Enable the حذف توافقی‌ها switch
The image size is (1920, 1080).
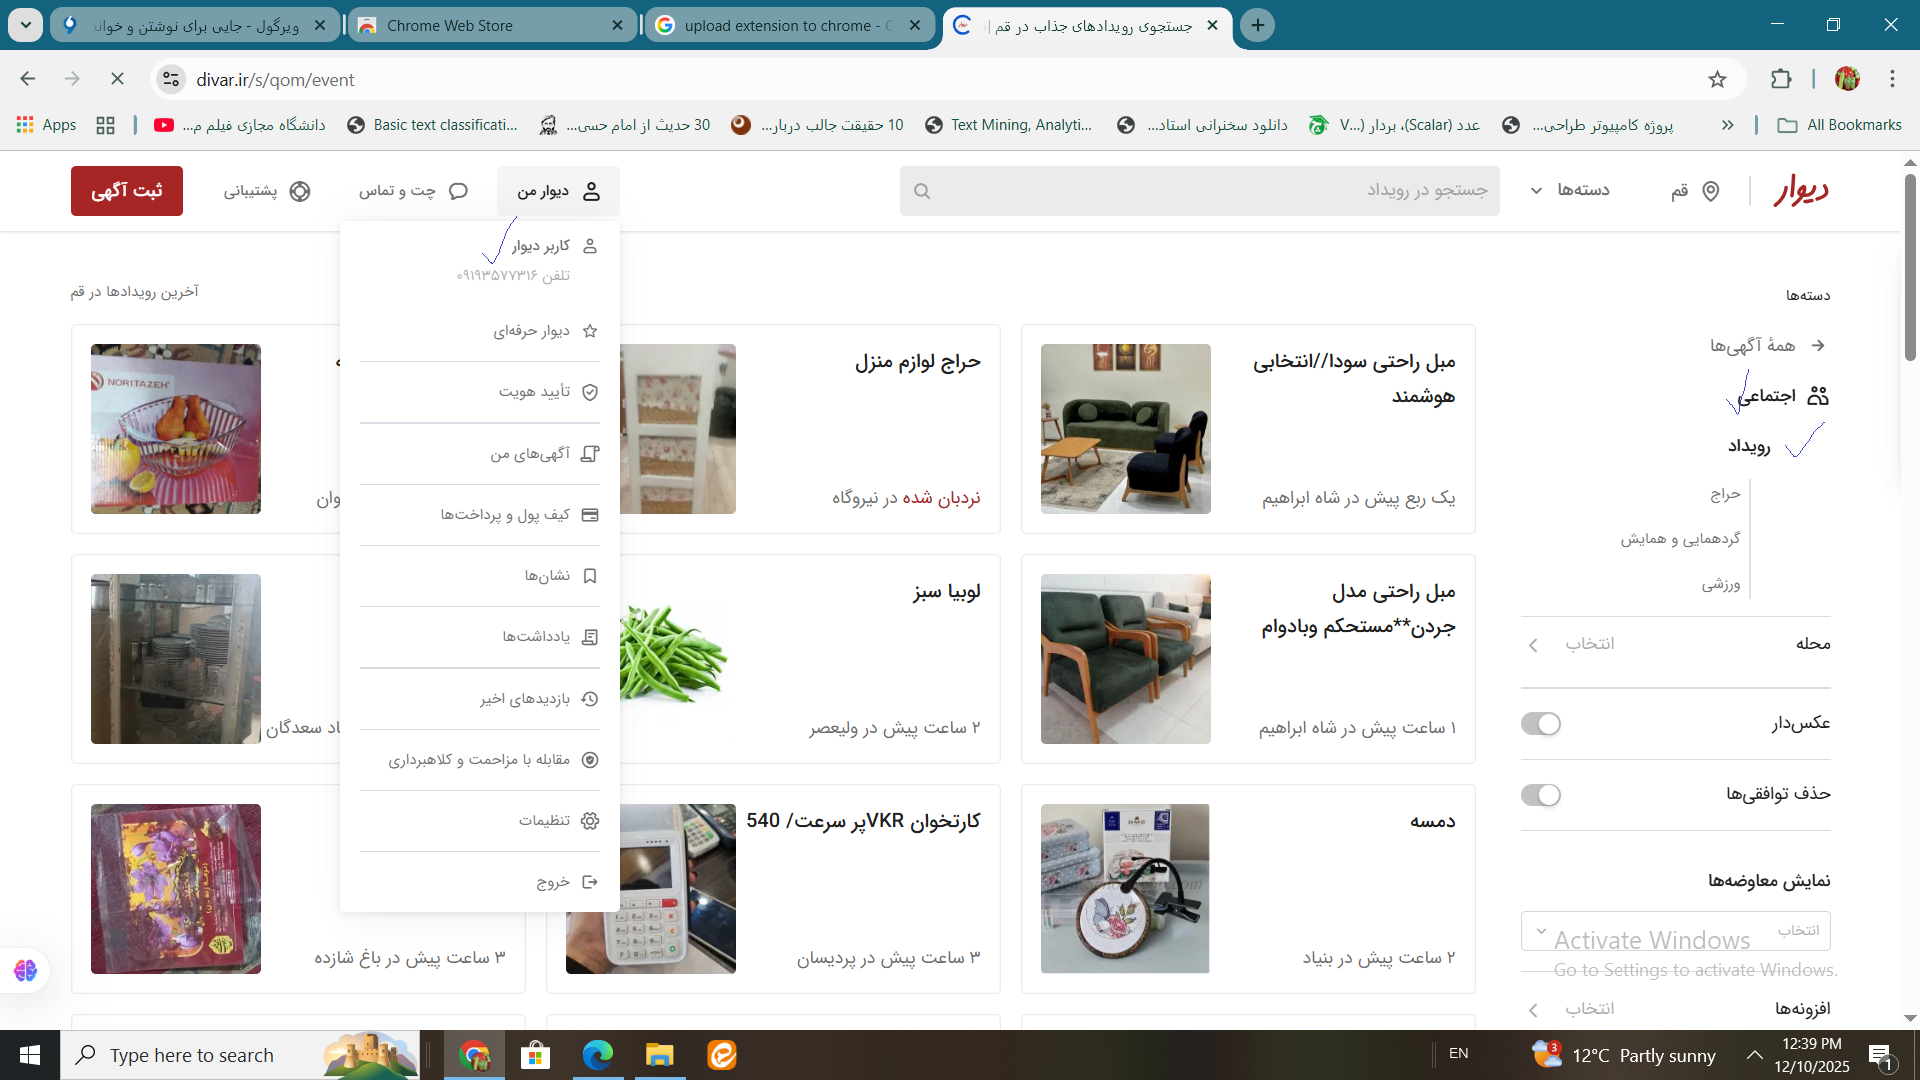click(1540, 795)
